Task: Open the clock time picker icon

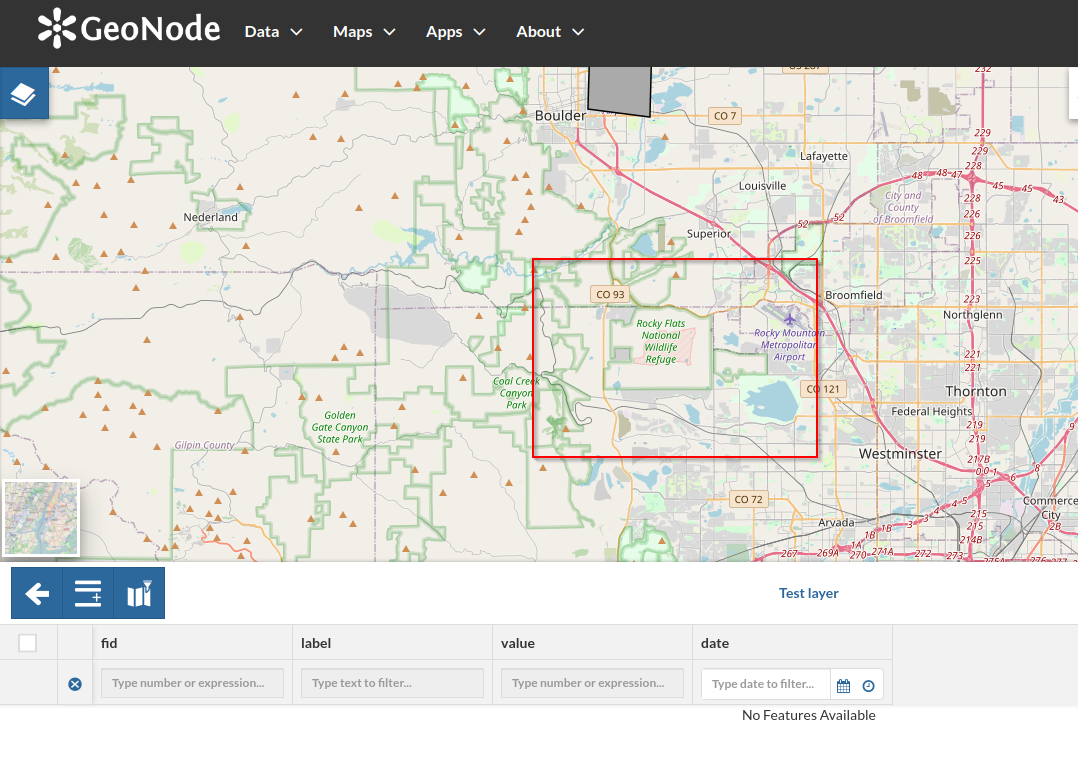Action: pos(868,685)
